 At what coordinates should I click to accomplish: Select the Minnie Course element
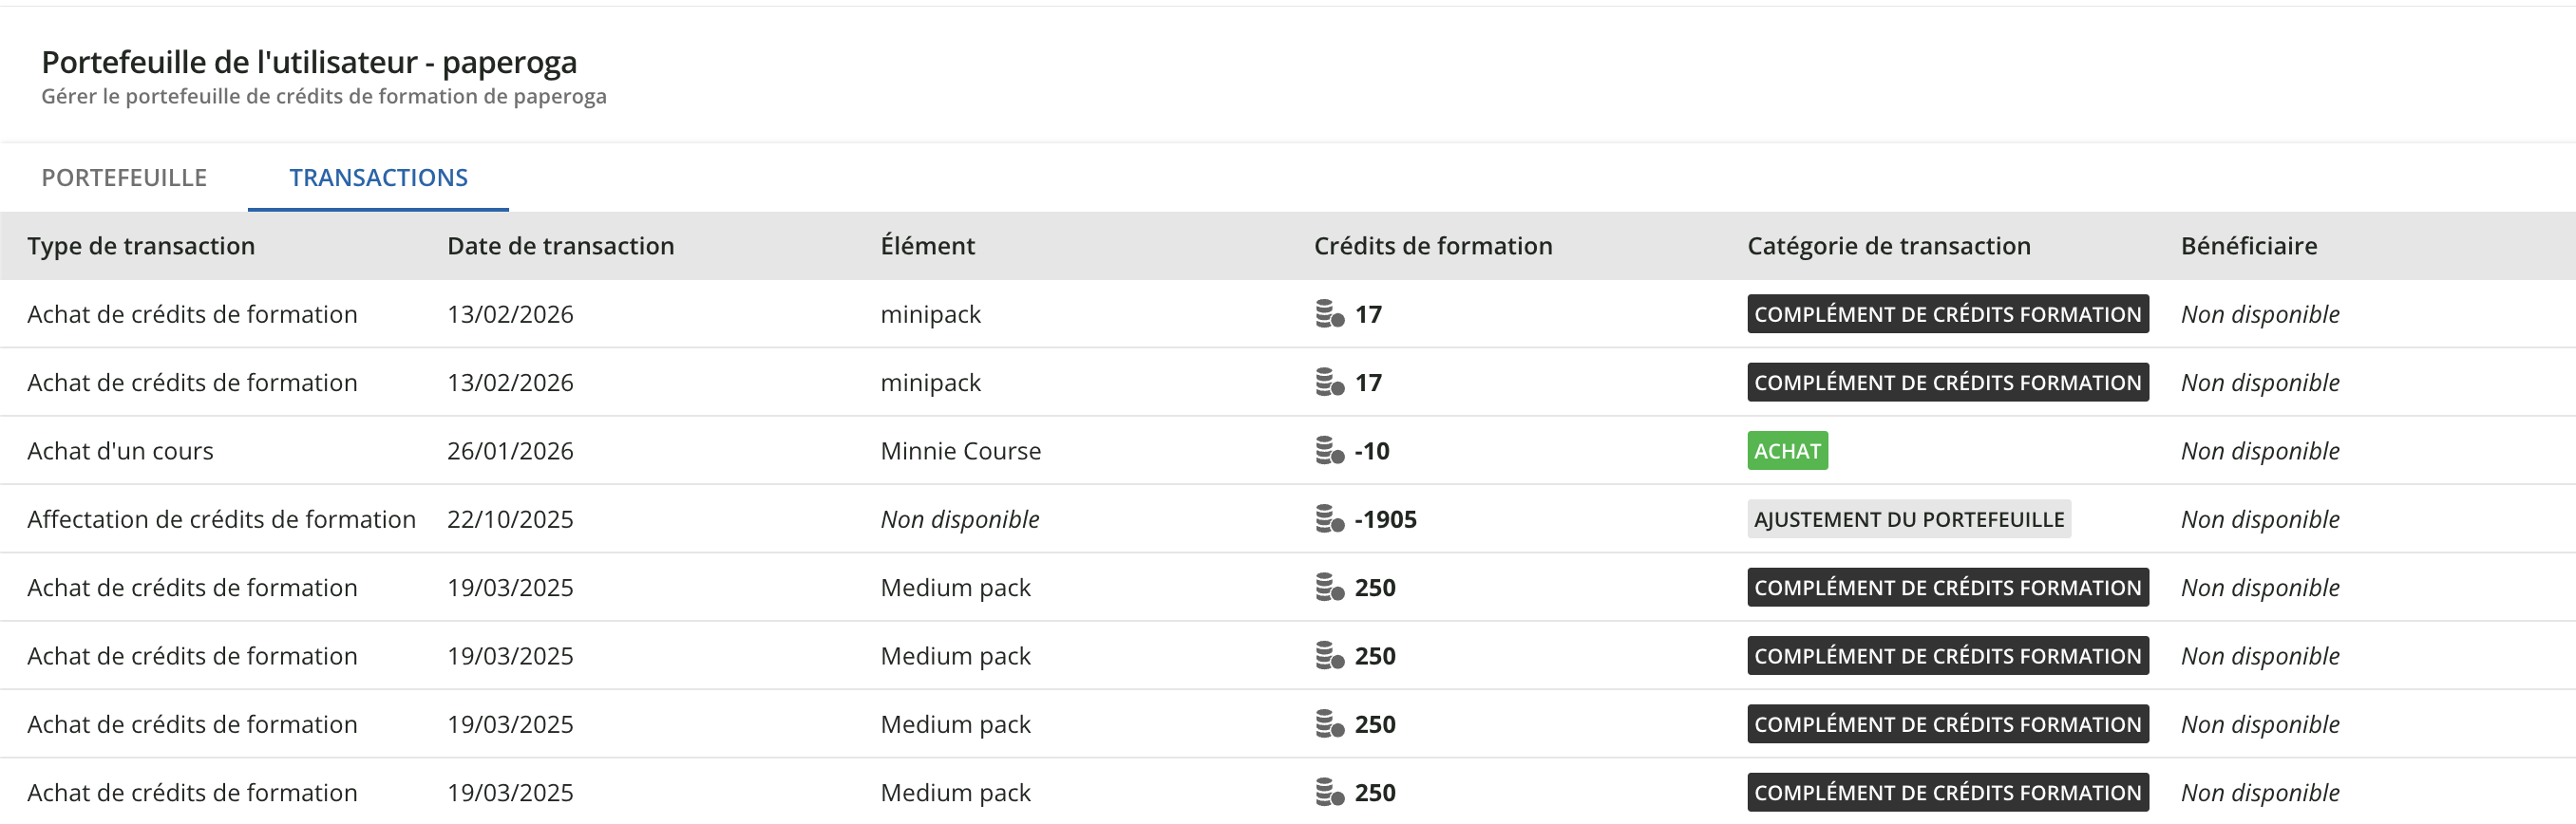(x=960, y=451)
